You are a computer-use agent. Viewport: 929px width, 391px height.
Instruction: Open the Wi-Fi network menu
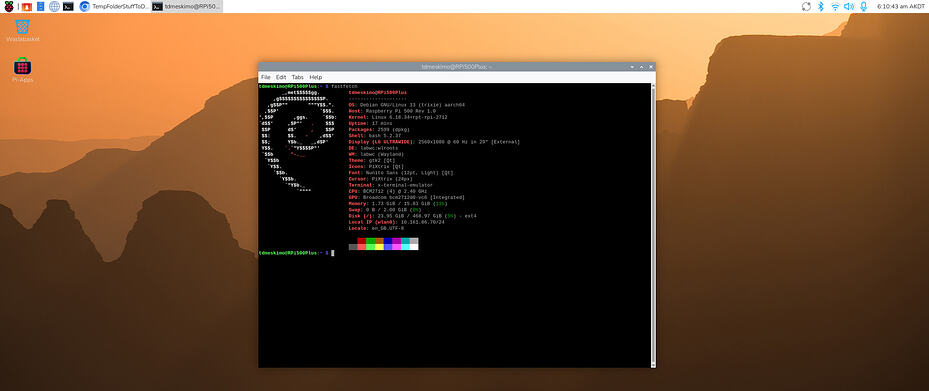point(835,7)
